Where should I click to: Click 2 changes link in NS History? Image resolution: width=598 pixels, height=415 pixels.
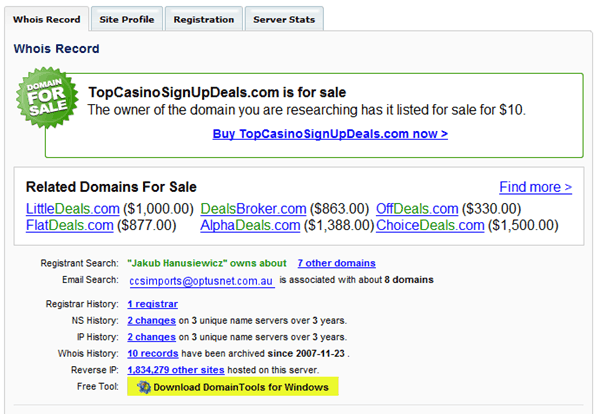(x=151, y=320)
